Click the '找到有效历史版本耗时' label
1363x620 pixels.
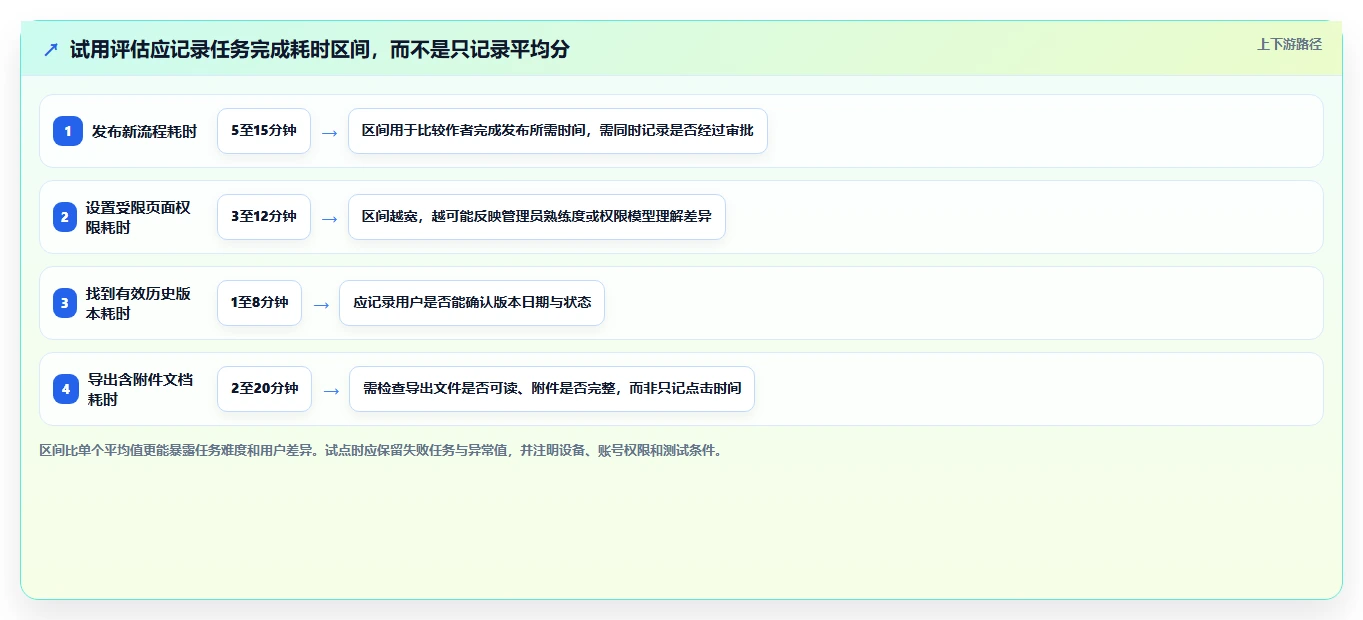138,303
